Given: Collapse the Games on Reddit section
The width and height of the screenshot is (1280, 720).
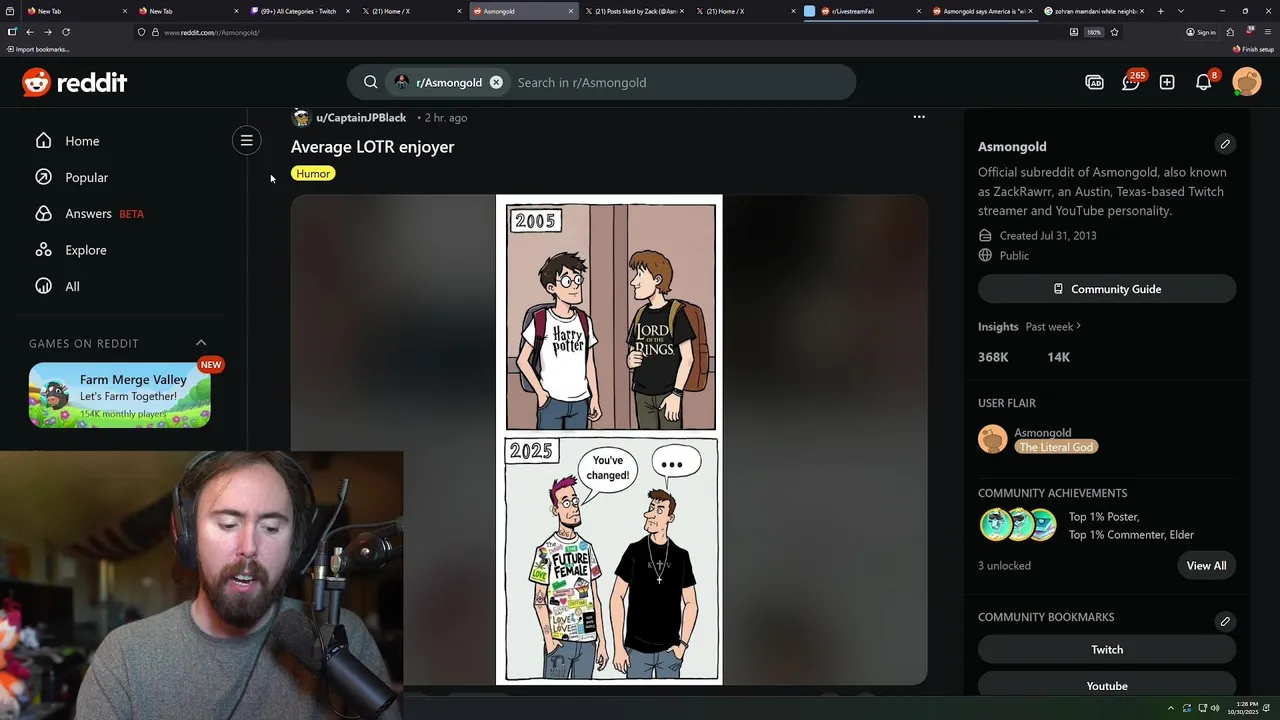Looking at the screenshot, I should click(201, 343).
